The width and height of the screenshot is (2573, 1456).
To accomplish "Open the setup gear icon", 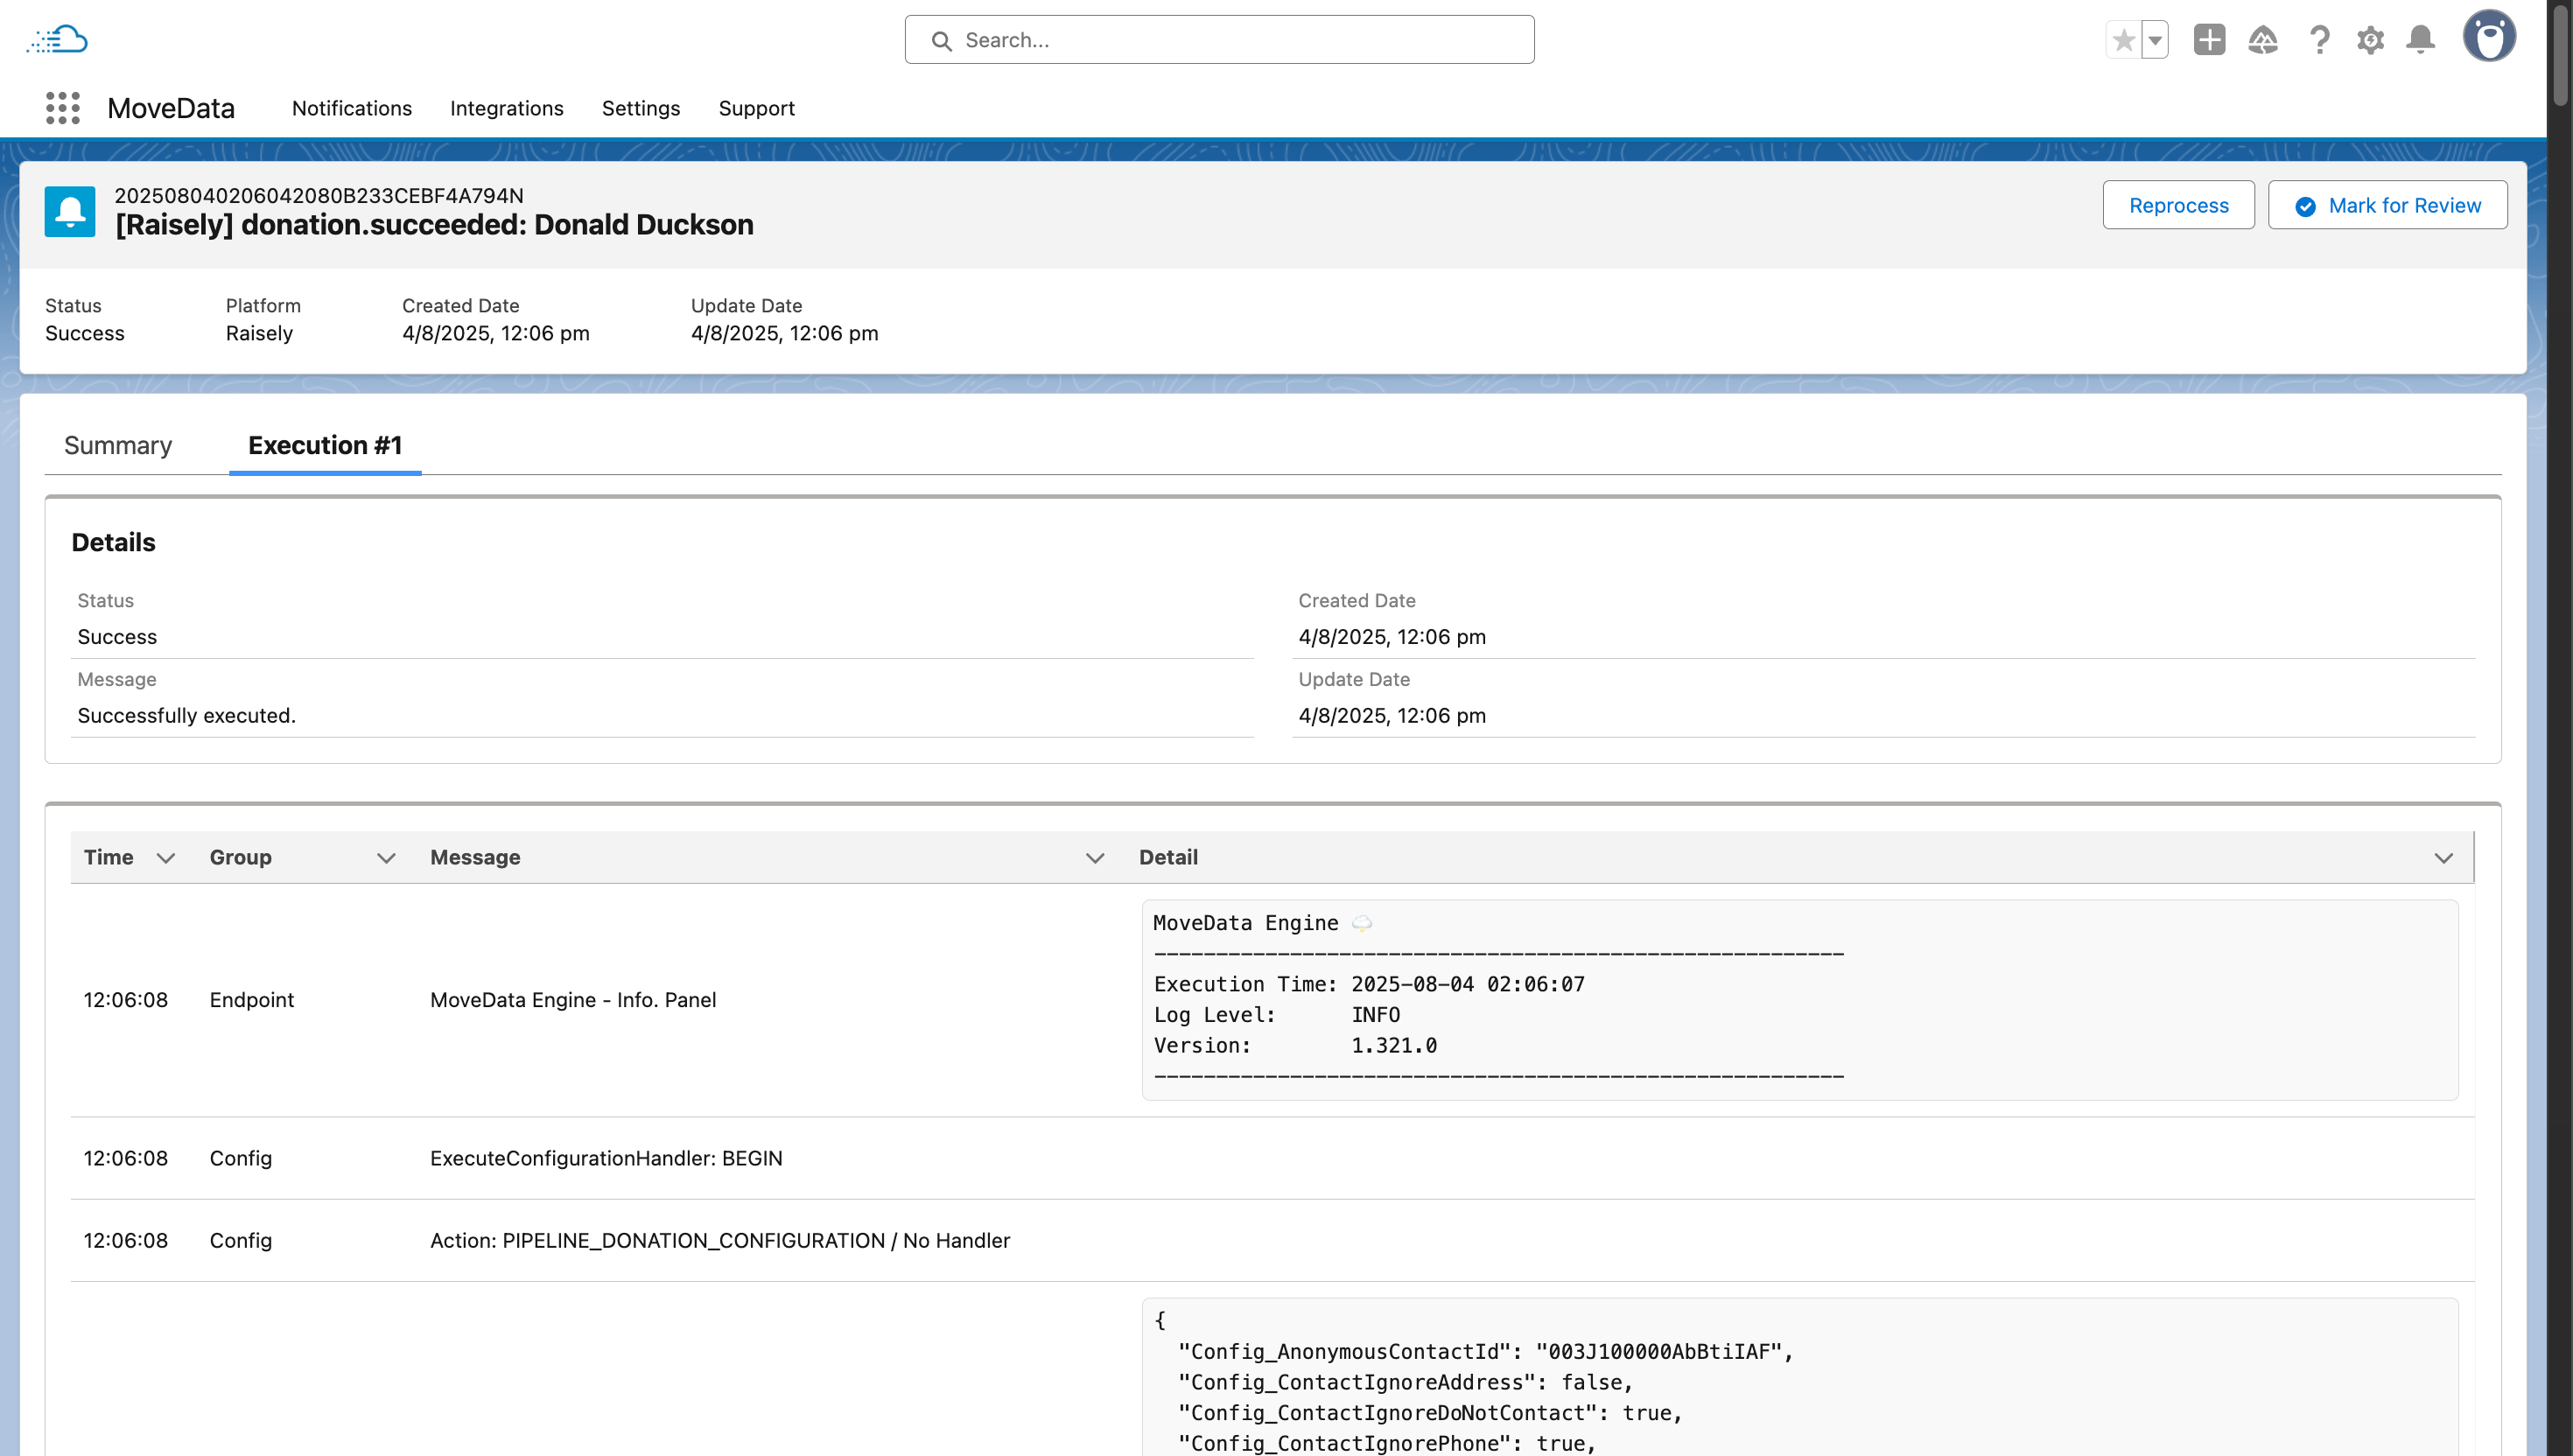I will [2370, 40].
